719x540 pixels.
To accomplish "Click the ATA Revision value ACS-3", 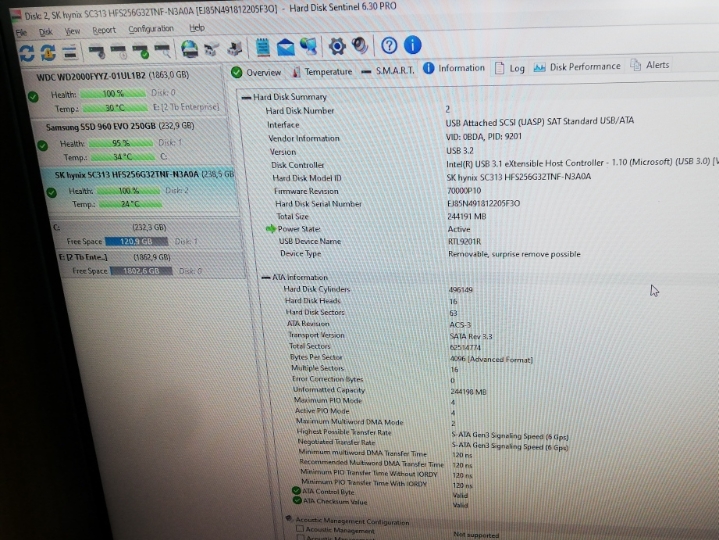I will coord(460,325).
